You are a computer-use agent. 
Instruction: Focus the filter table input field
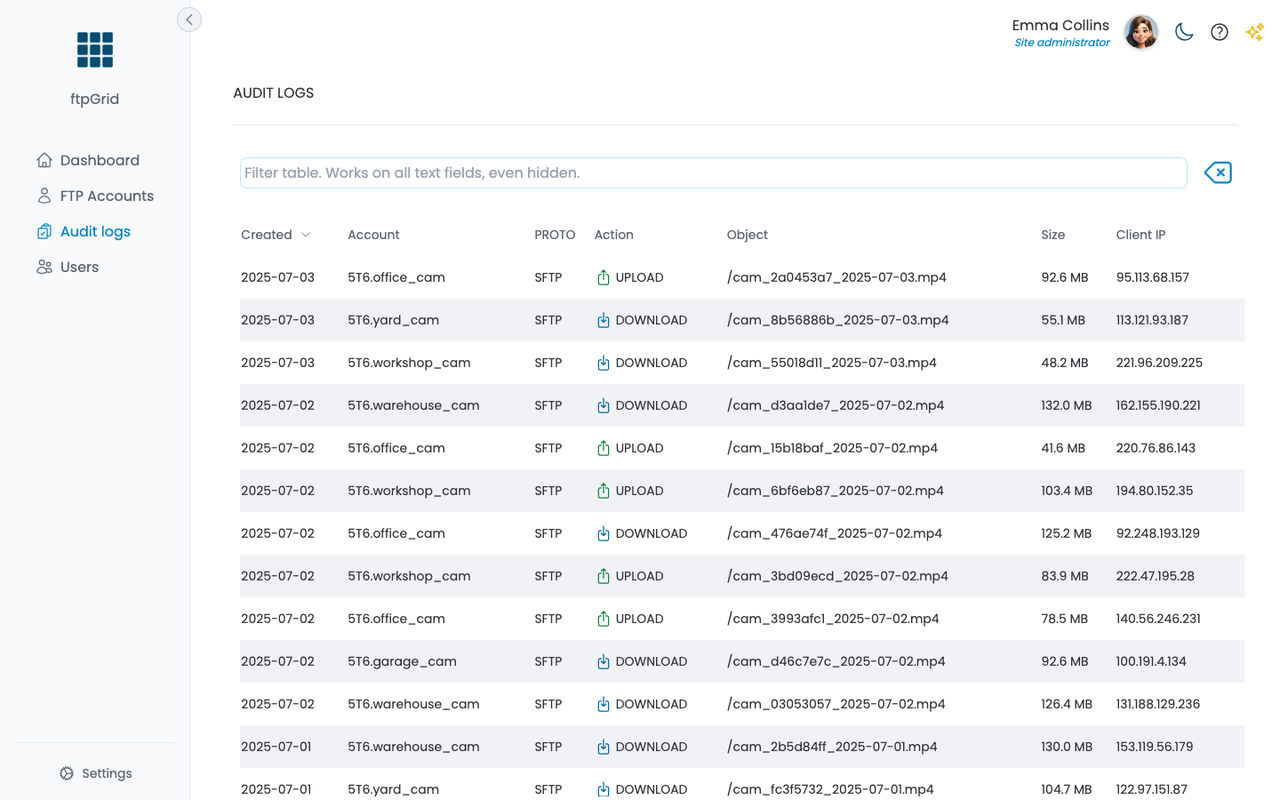(x=713, y=173)
